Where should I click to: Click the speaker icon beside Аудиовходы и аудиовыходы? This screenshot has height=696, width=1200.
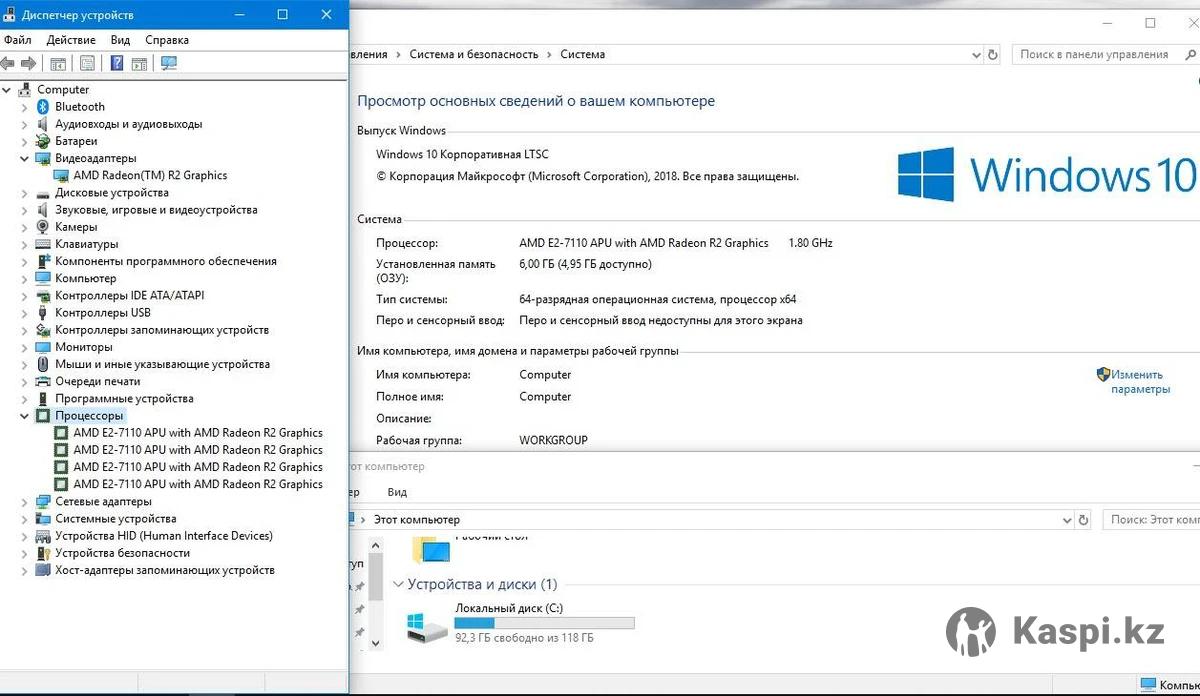pos(43,124)
